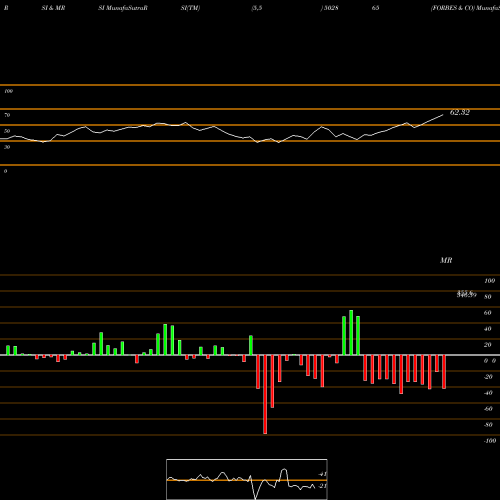The width and height of the screenshot is (500, 500).
Task: Click the 80 label on the MR axis
Action: click(488, 297)
